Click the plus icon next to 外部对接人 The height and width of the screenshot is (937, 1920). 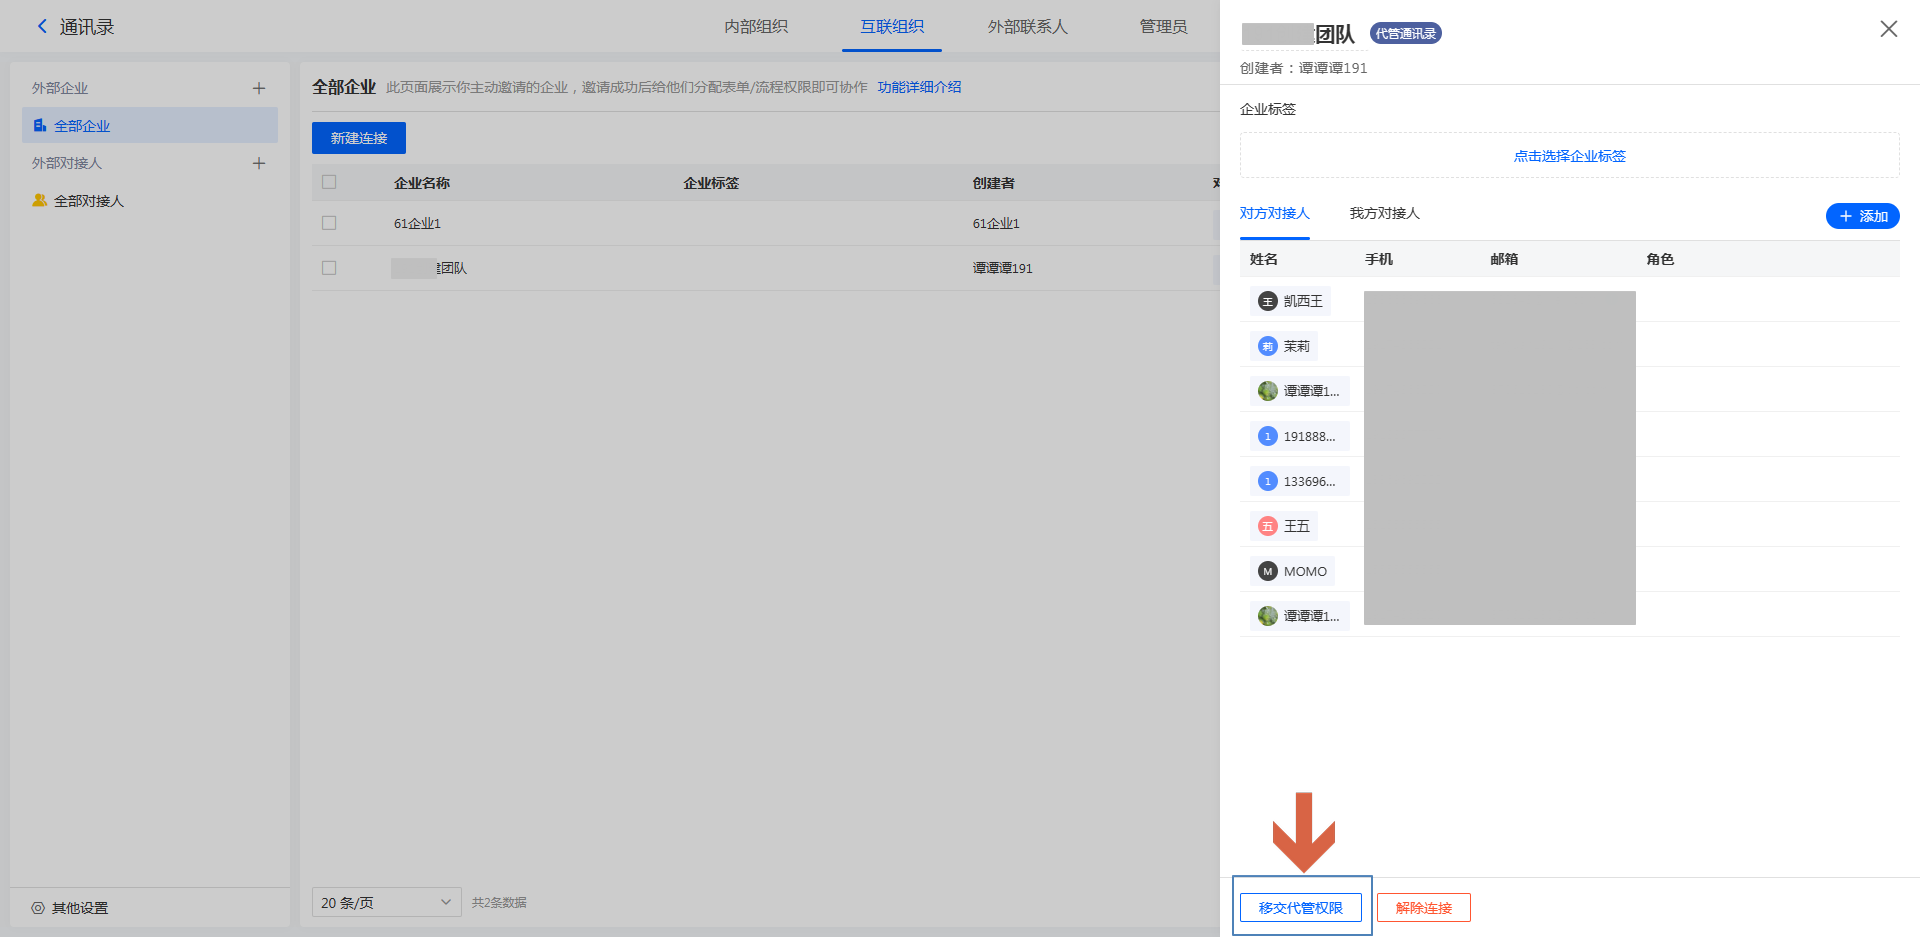(x=259, y=163)
